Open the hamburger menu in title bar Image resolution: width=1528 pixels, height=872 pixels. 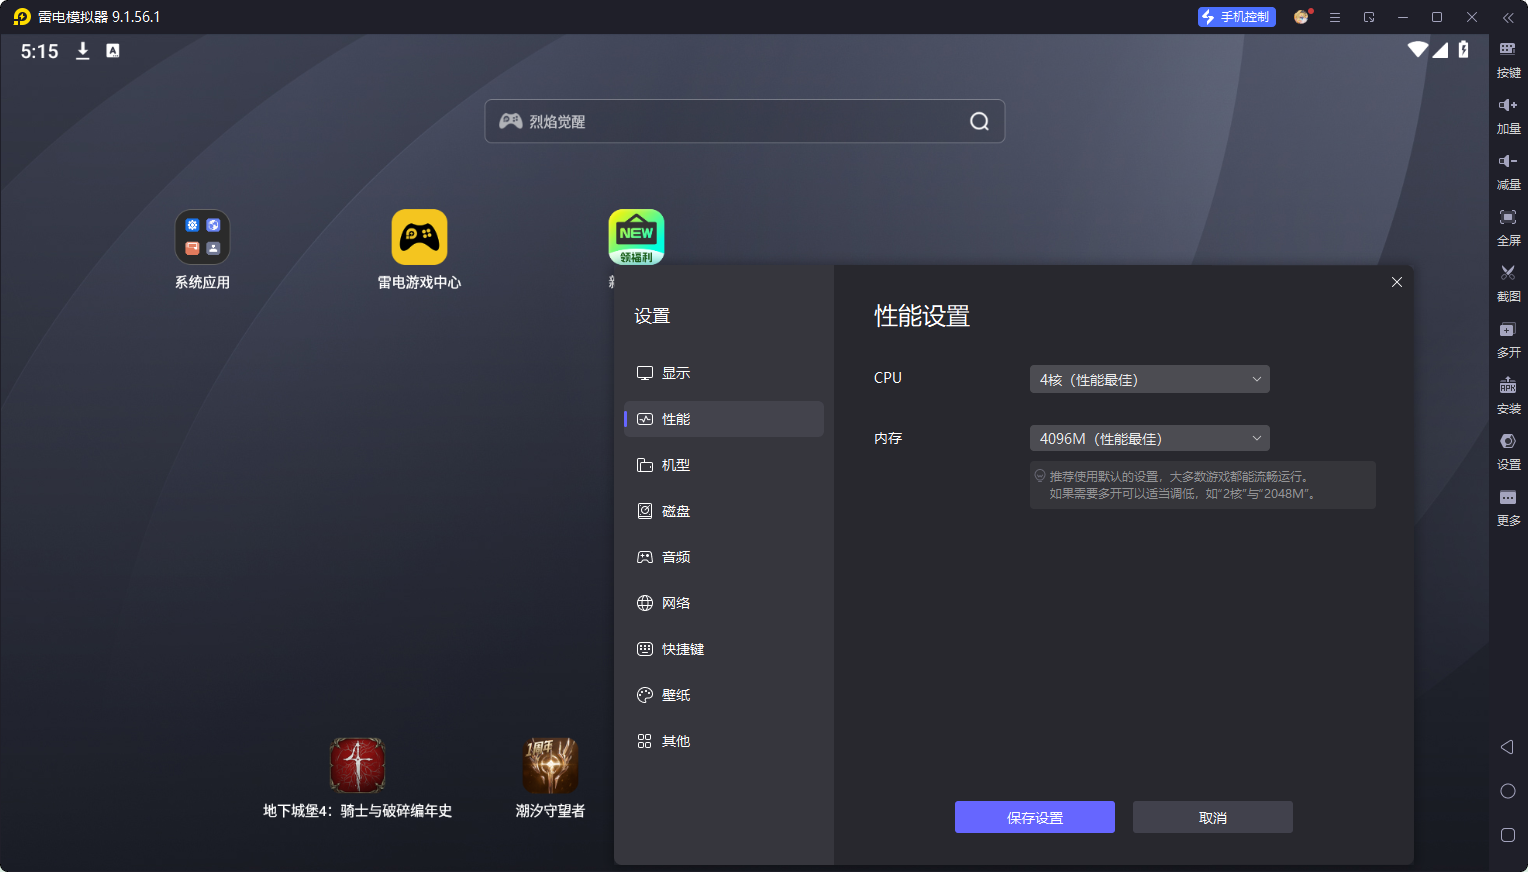[x=1335, y=17]
